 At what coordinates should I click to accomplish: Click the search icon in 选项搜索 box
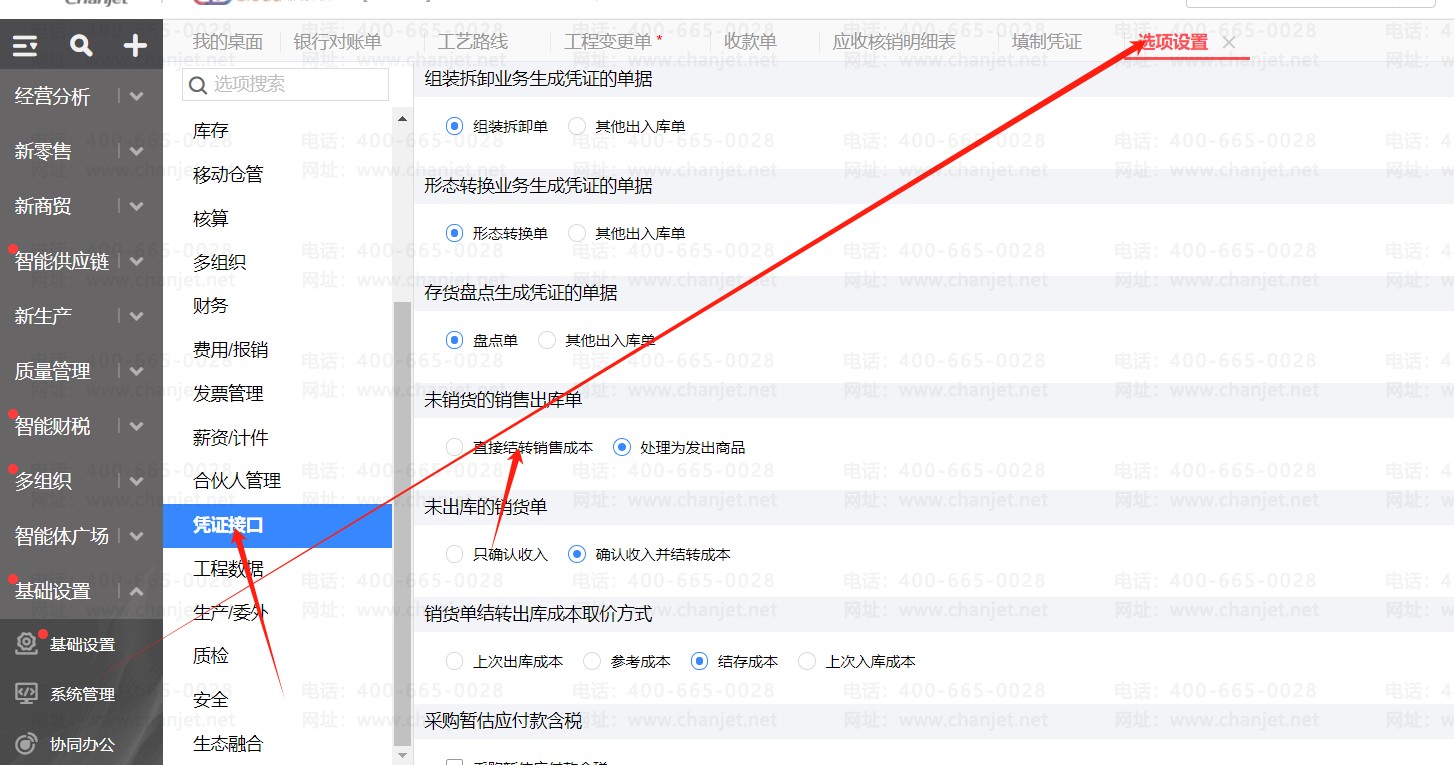(x=198, y=85)
